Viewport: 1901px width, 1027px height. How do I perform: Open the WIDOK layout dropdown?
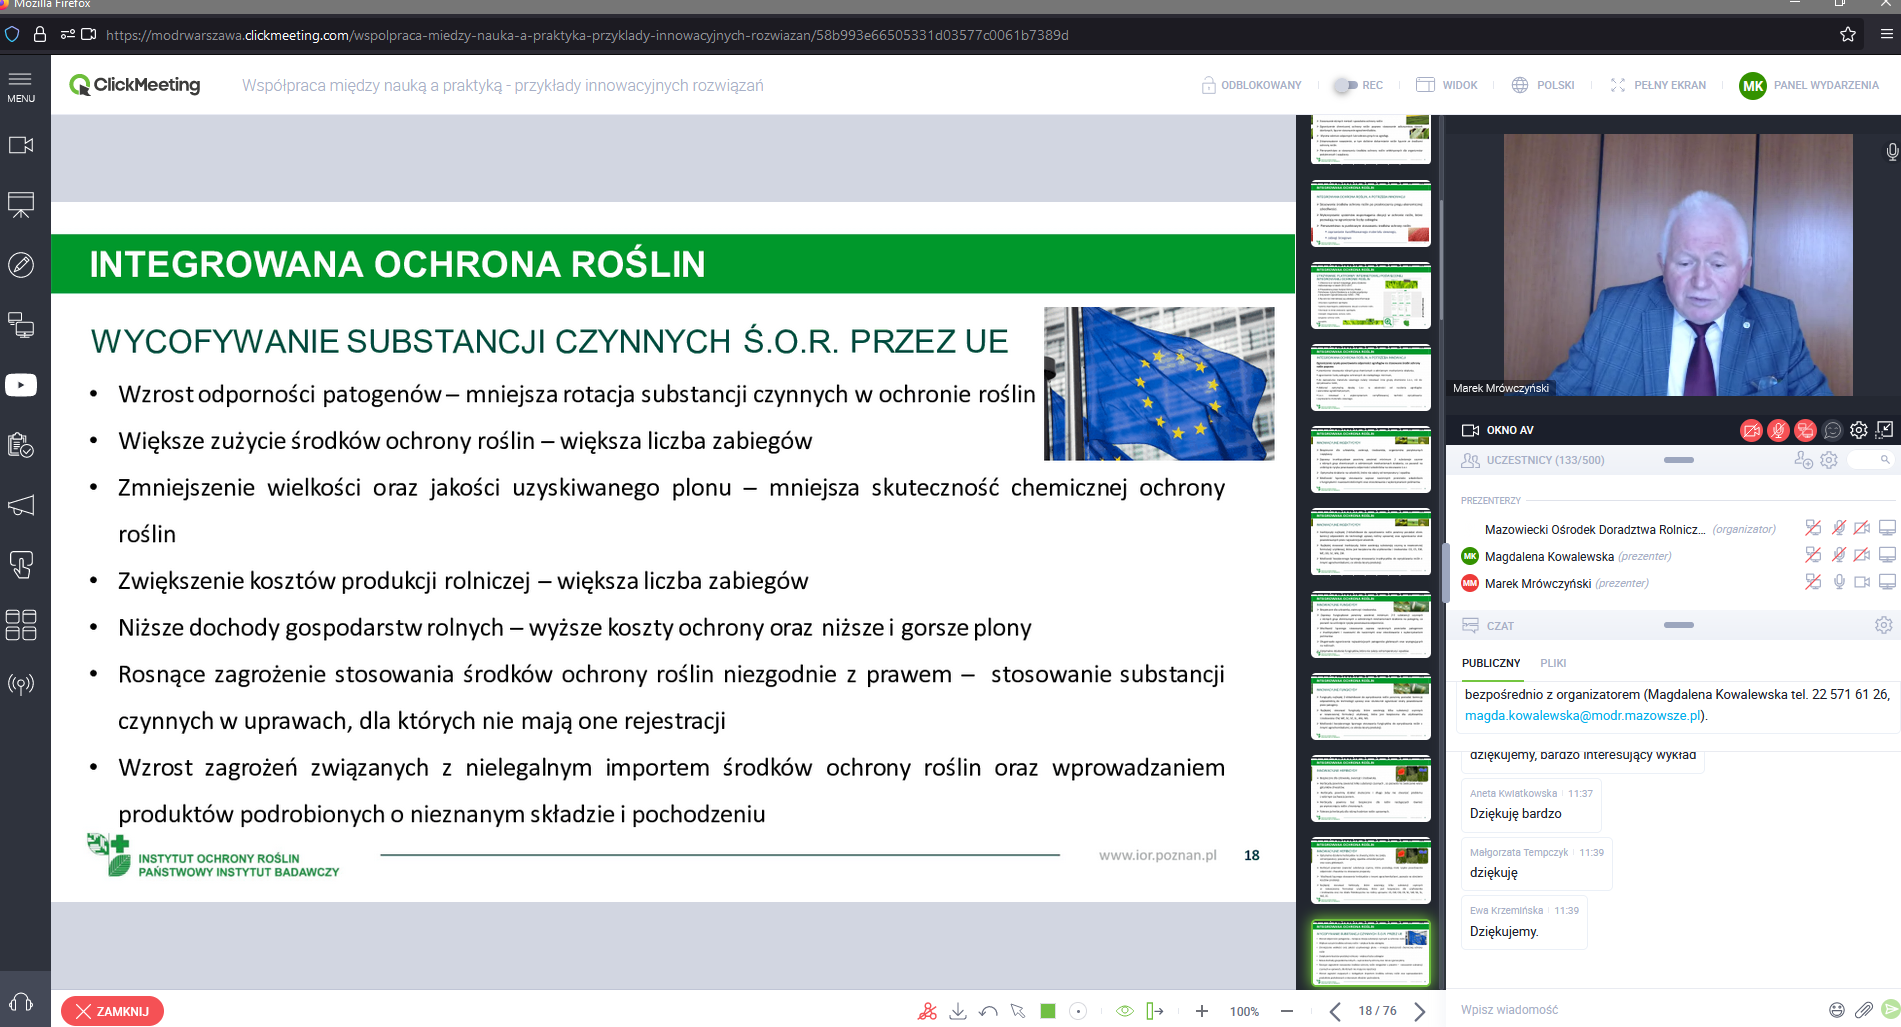[x=1447, y=85]
